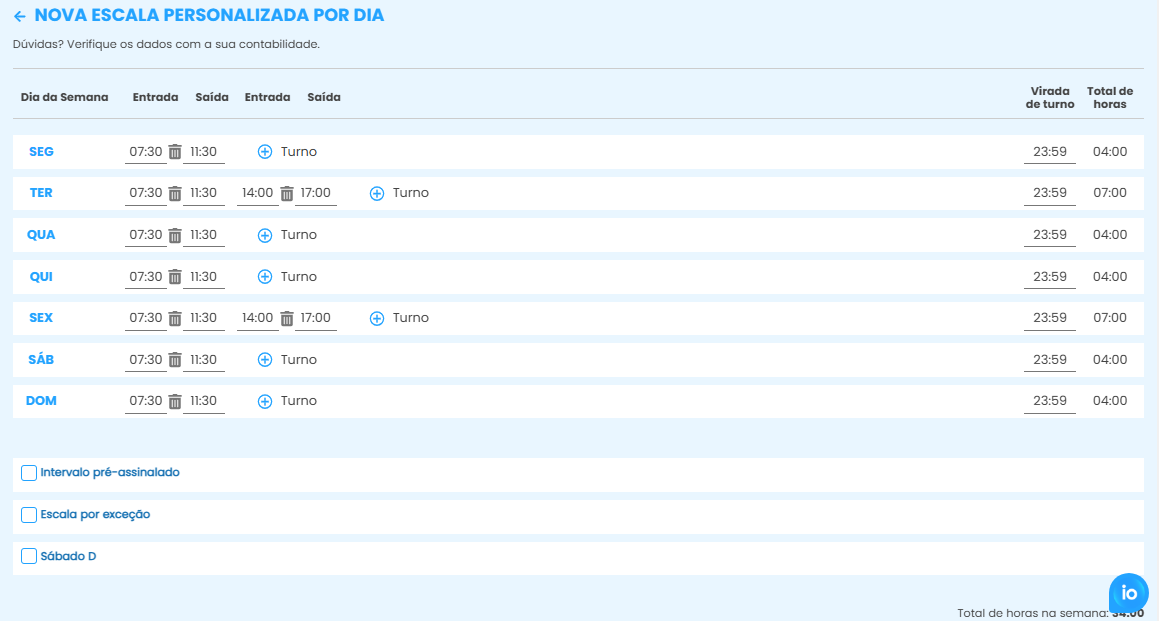Toggle the Sábado D checkbox

click(29, 556)
